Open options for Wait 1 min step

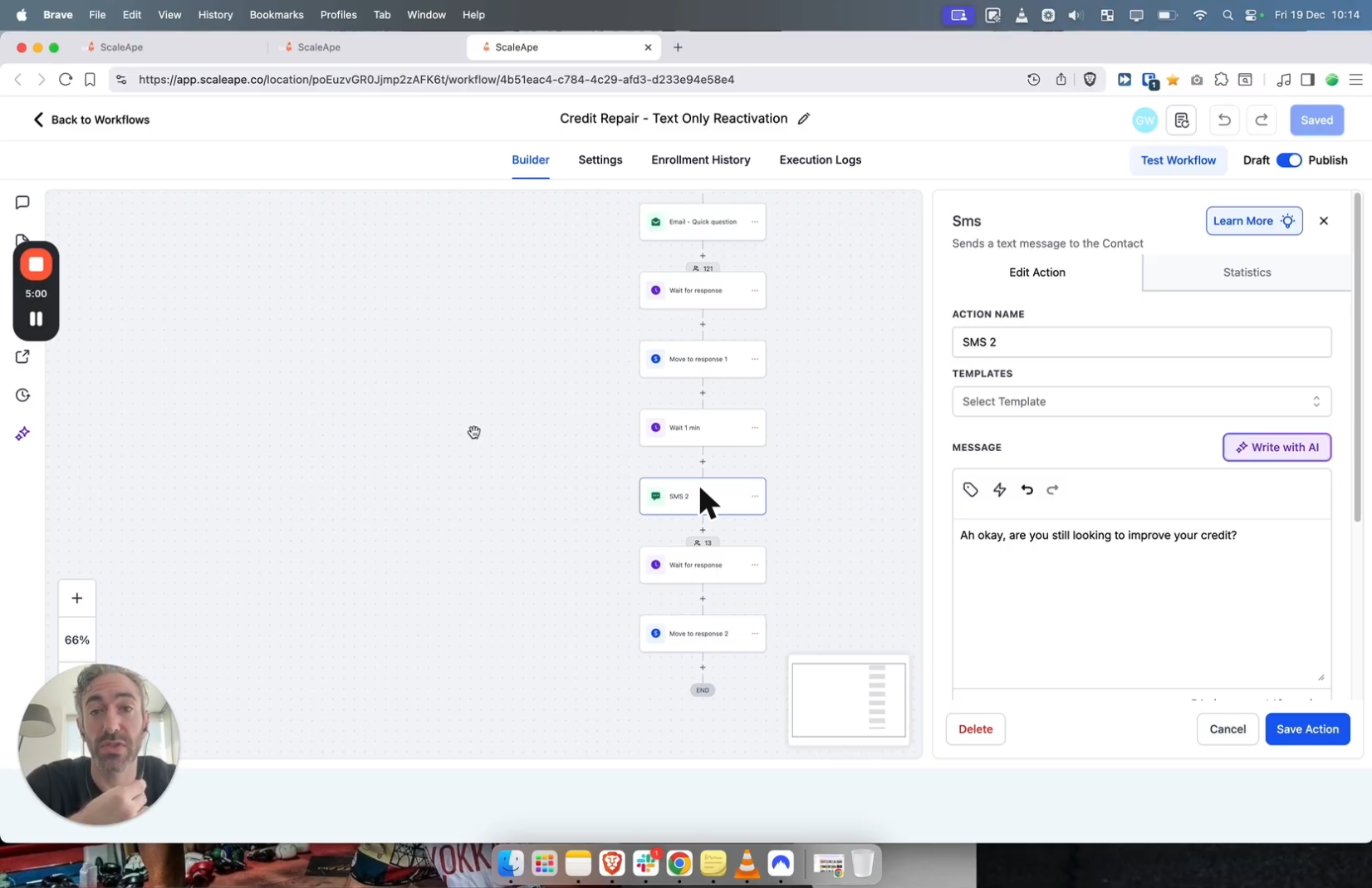click(754, 428)
